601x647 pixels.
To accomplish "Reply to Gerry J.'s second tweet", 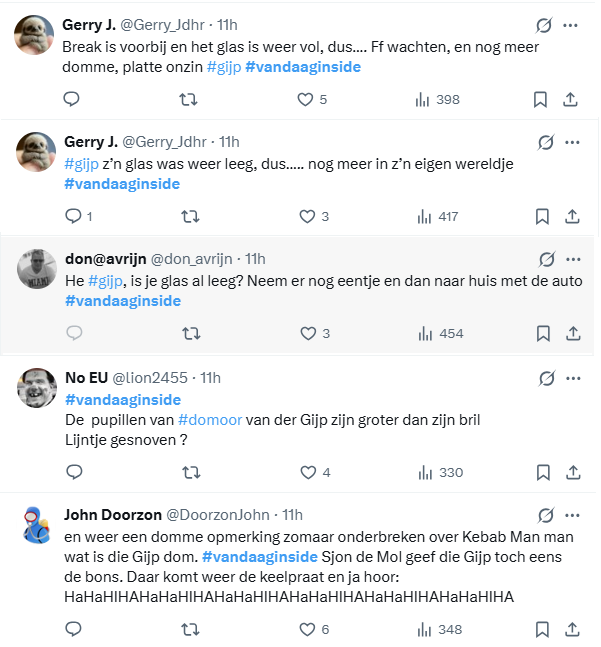I will click(71, 216).
